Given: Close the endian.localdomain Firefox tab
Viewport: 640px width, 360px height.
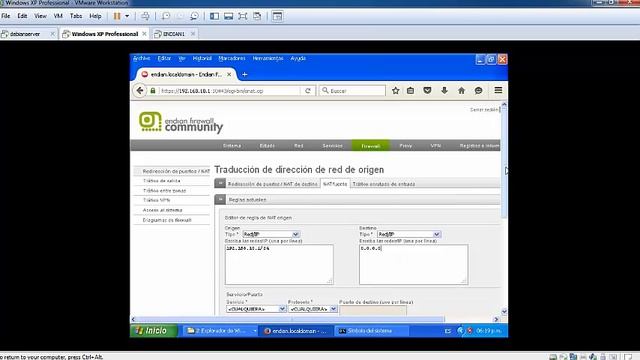Looking at the screenshot, I should coord(229,74).
